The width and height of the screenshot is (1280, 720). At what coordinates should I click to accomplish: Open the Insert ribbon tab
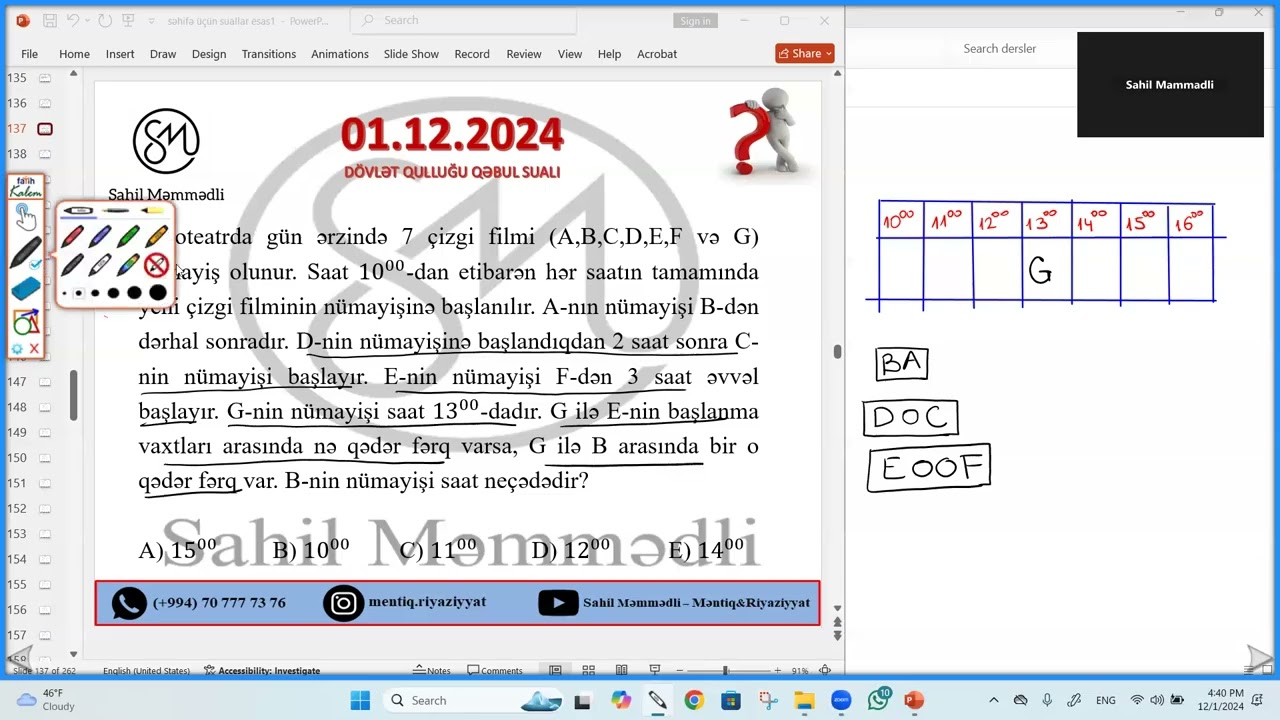tap(120, 54)
